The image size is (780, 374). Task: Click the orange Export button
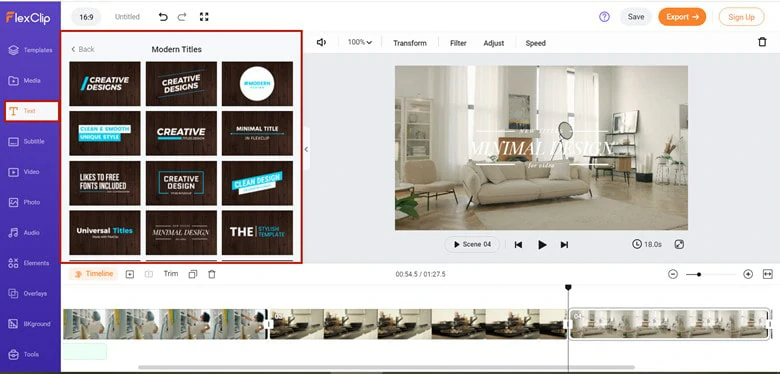682,17
